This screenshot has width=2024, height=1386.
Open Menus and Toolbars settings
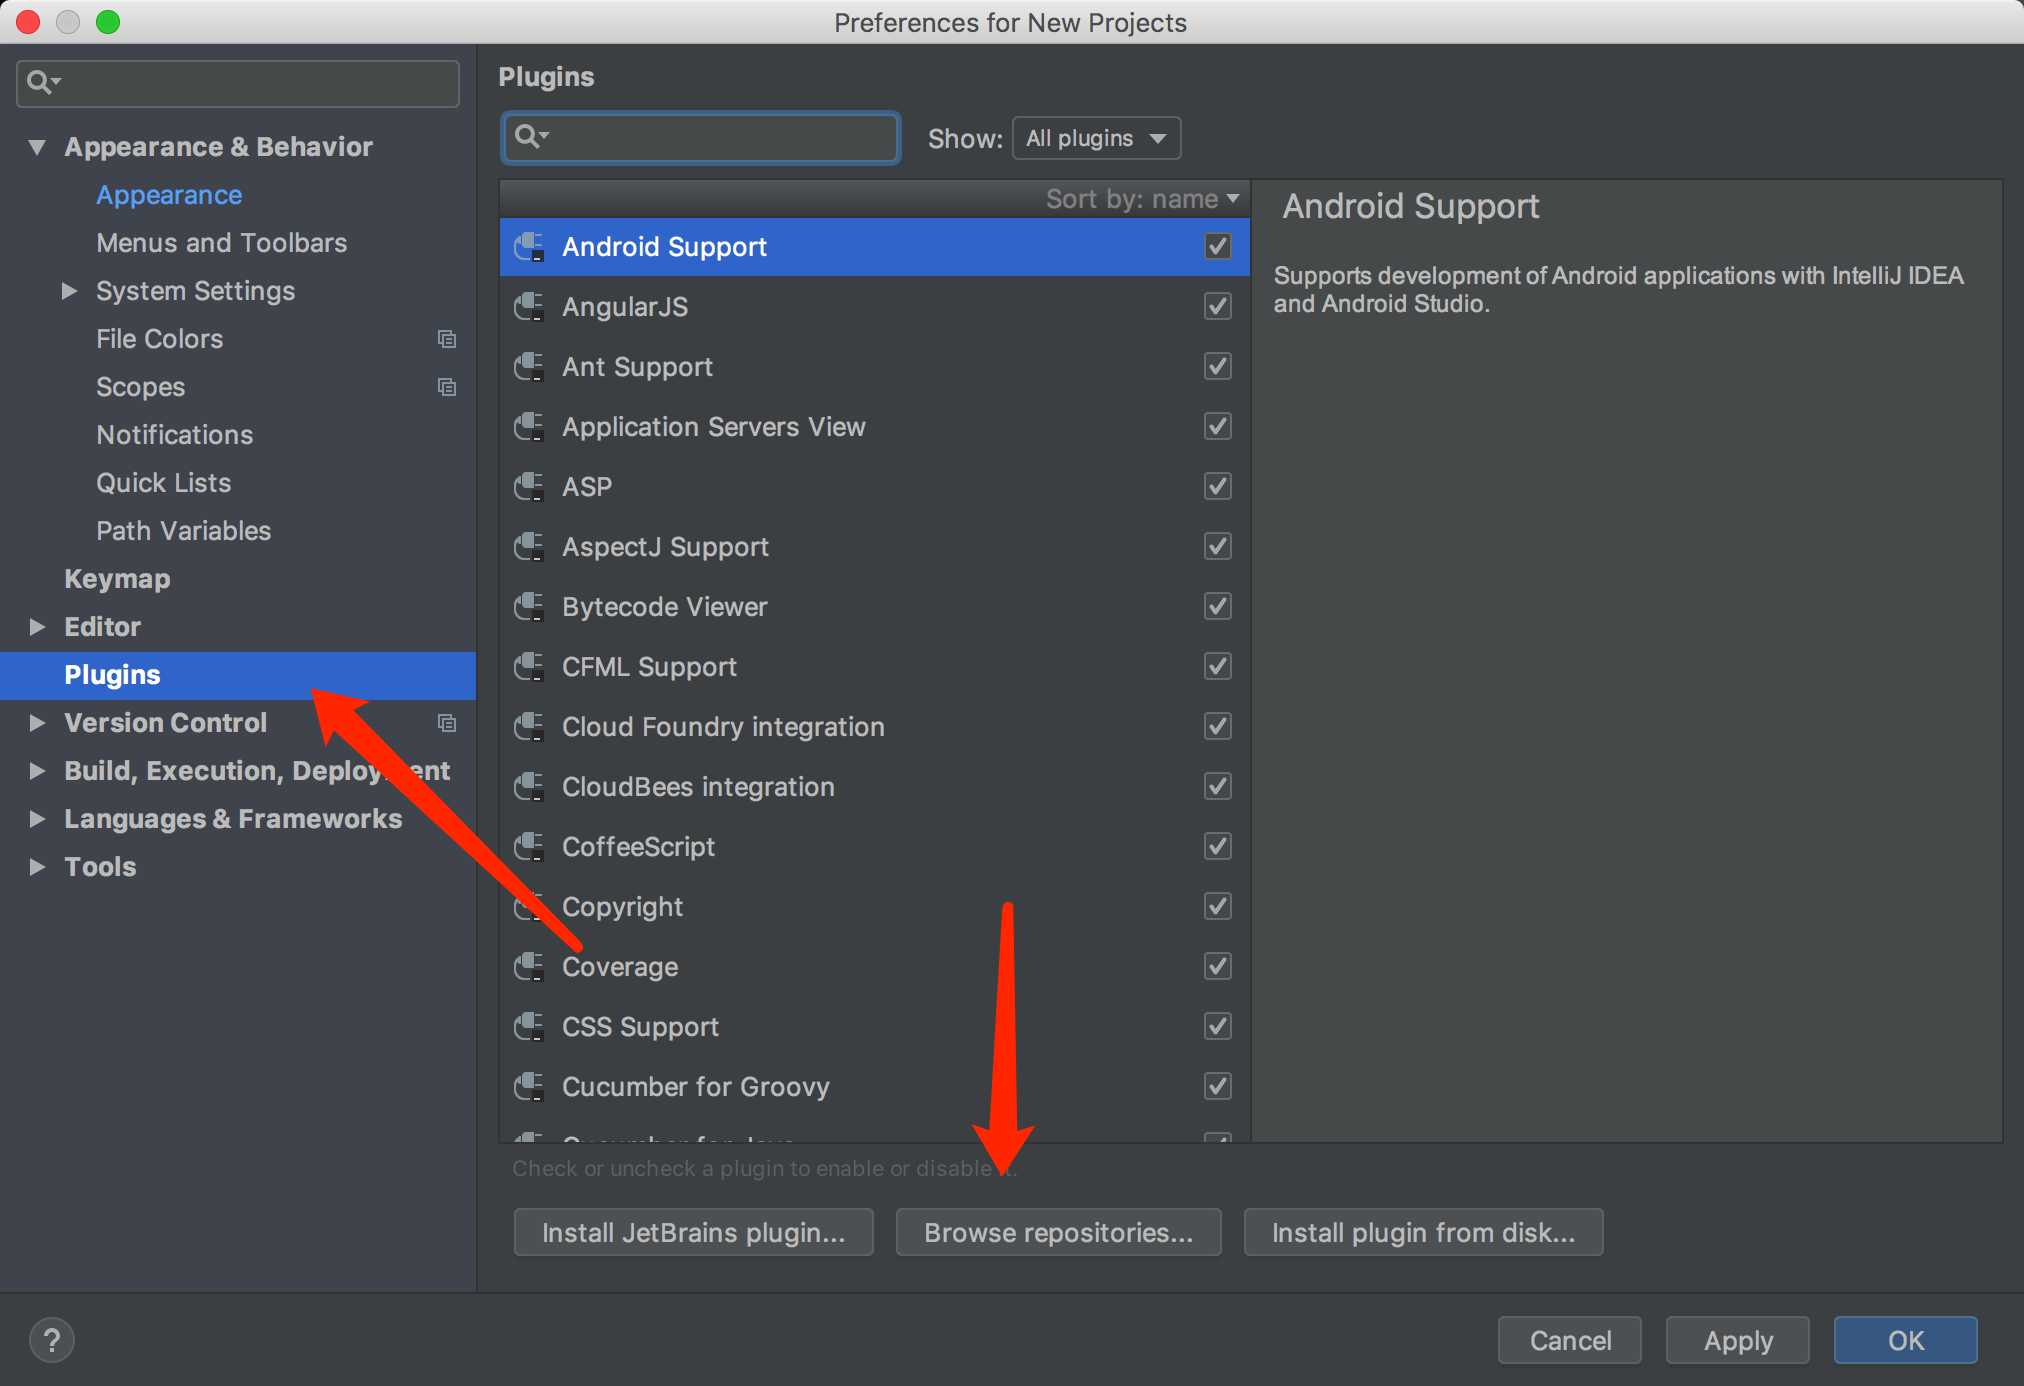point(222,243)
